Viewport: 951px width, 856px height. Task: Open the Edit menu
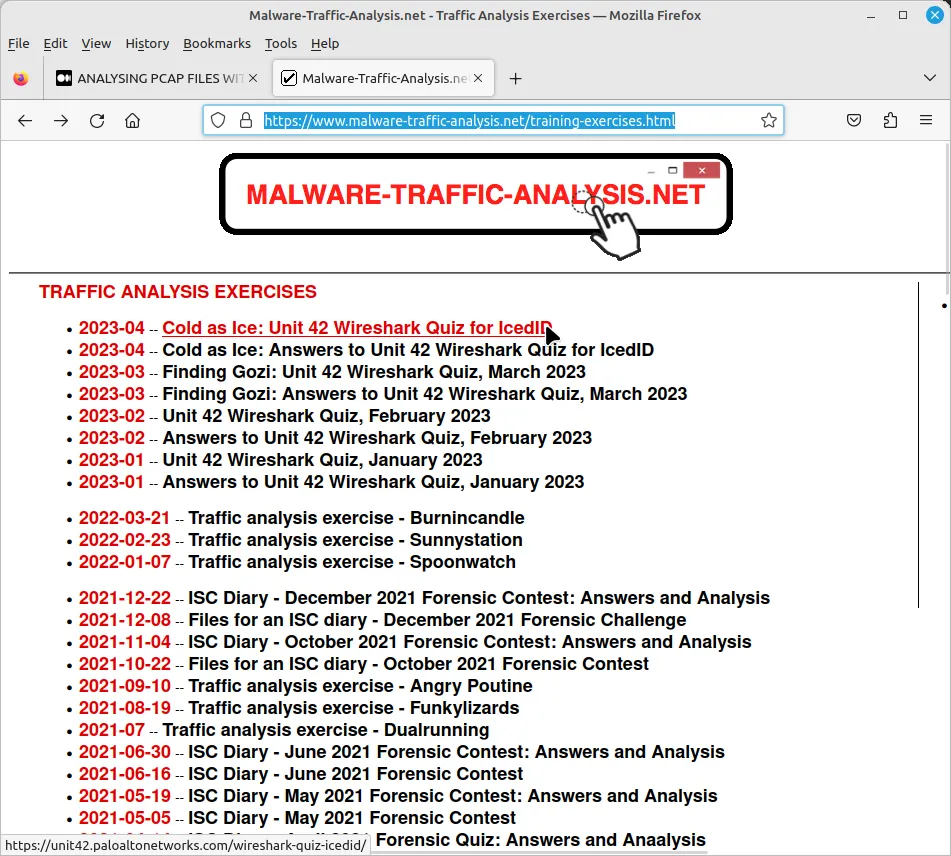tap(55, 44)
